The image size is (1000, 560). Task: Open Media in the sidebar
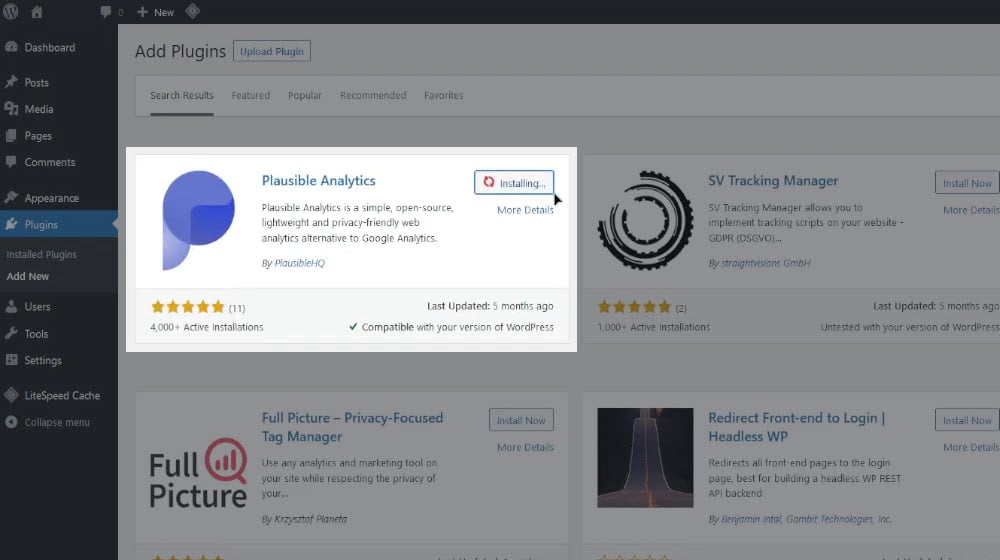pos(39,109)
